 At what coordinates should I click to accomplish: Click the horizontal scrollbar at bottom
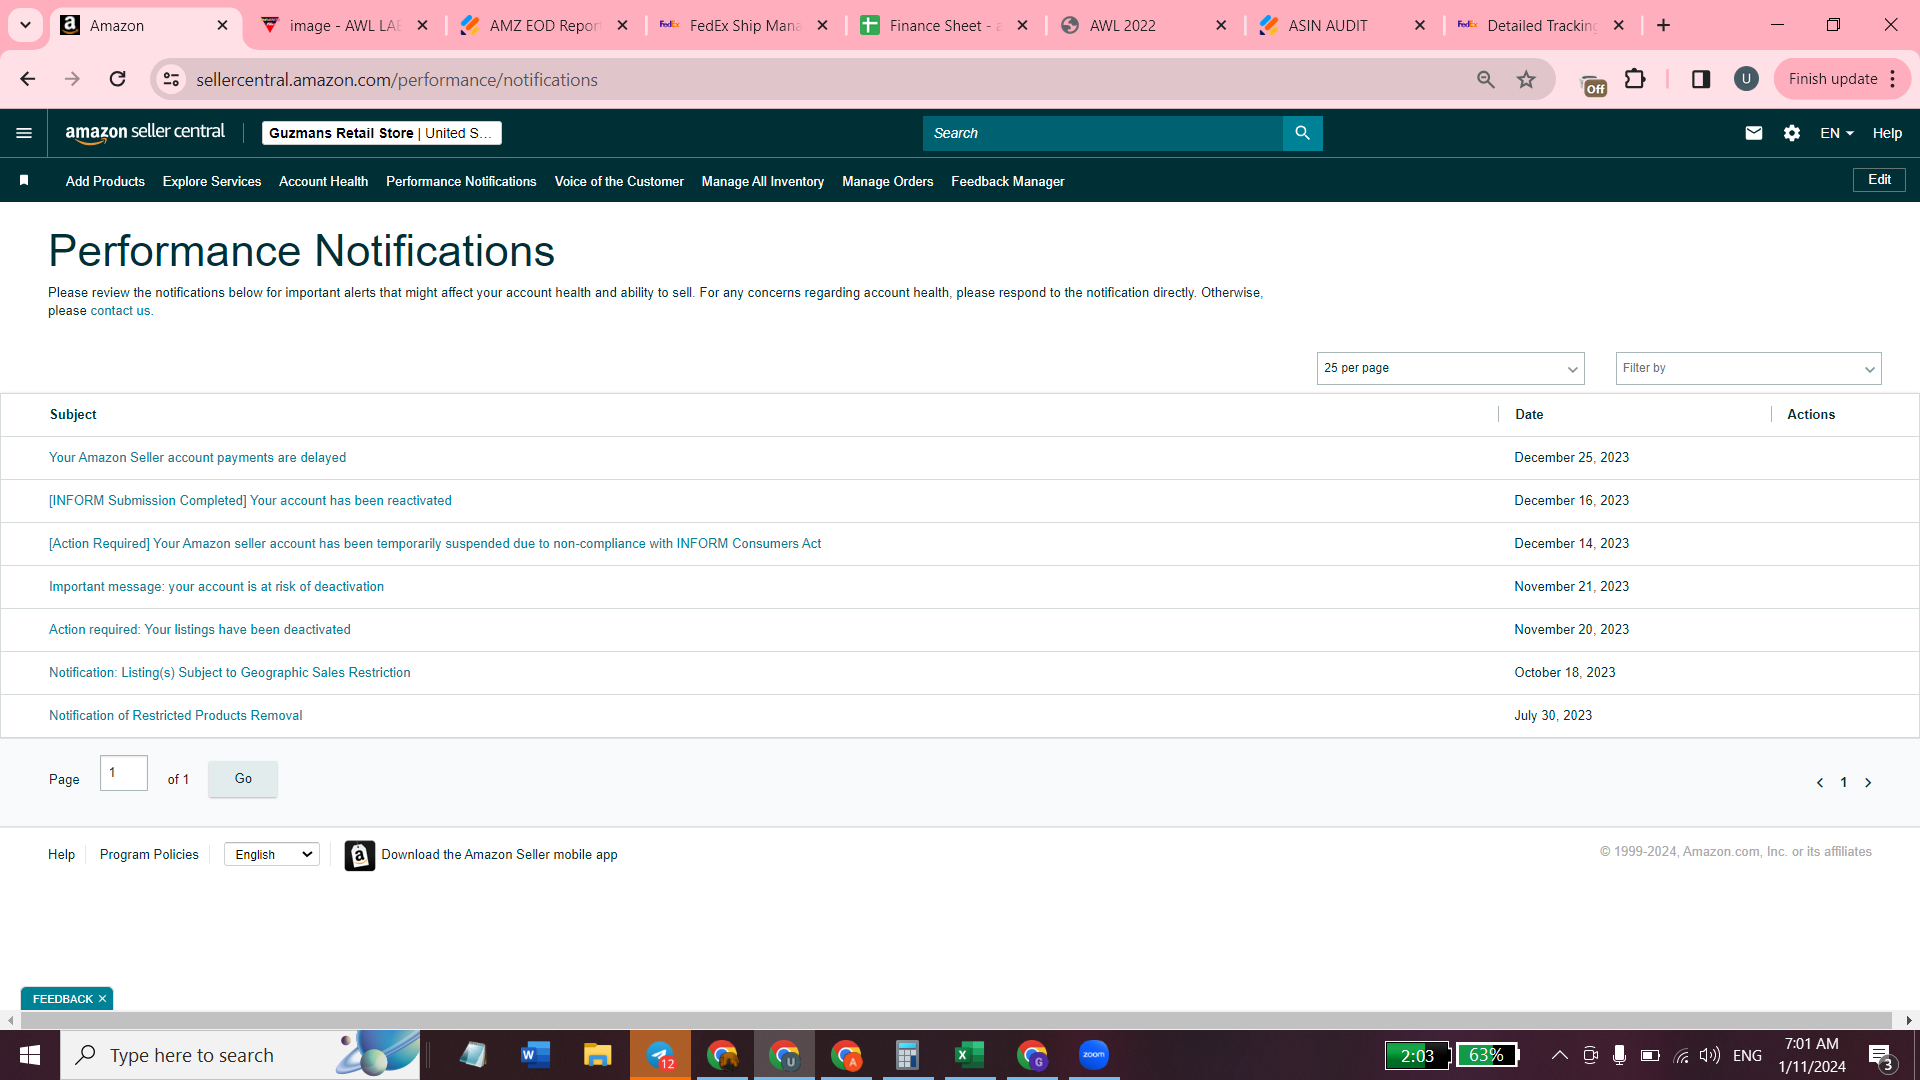(x=955, y=1020)
